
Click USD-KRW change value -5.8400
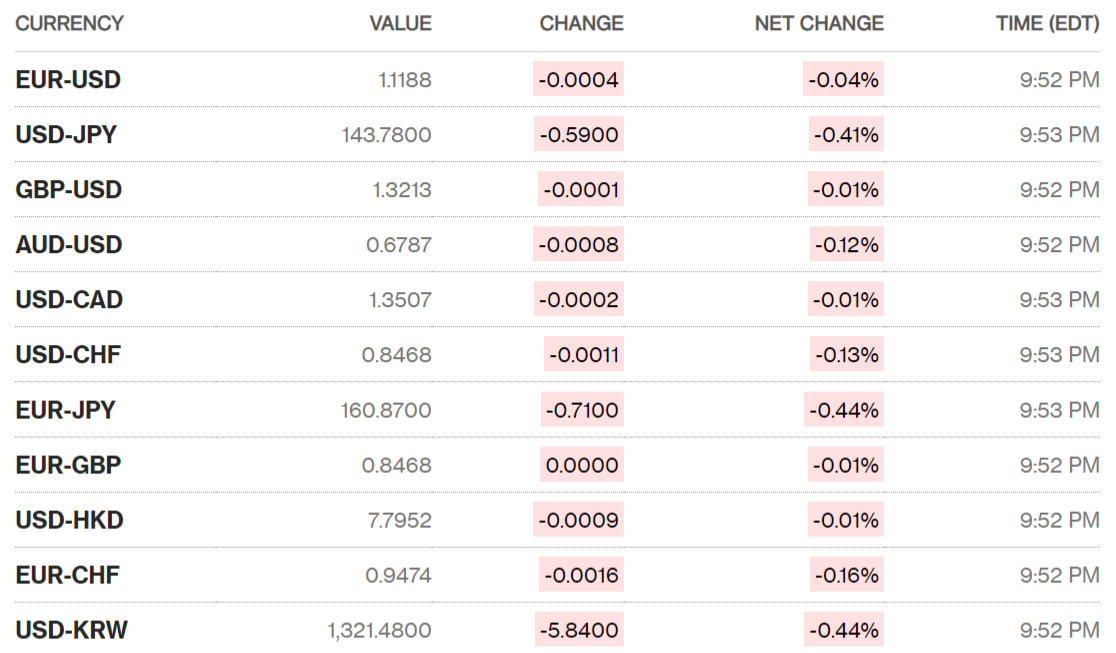(578, 630)
